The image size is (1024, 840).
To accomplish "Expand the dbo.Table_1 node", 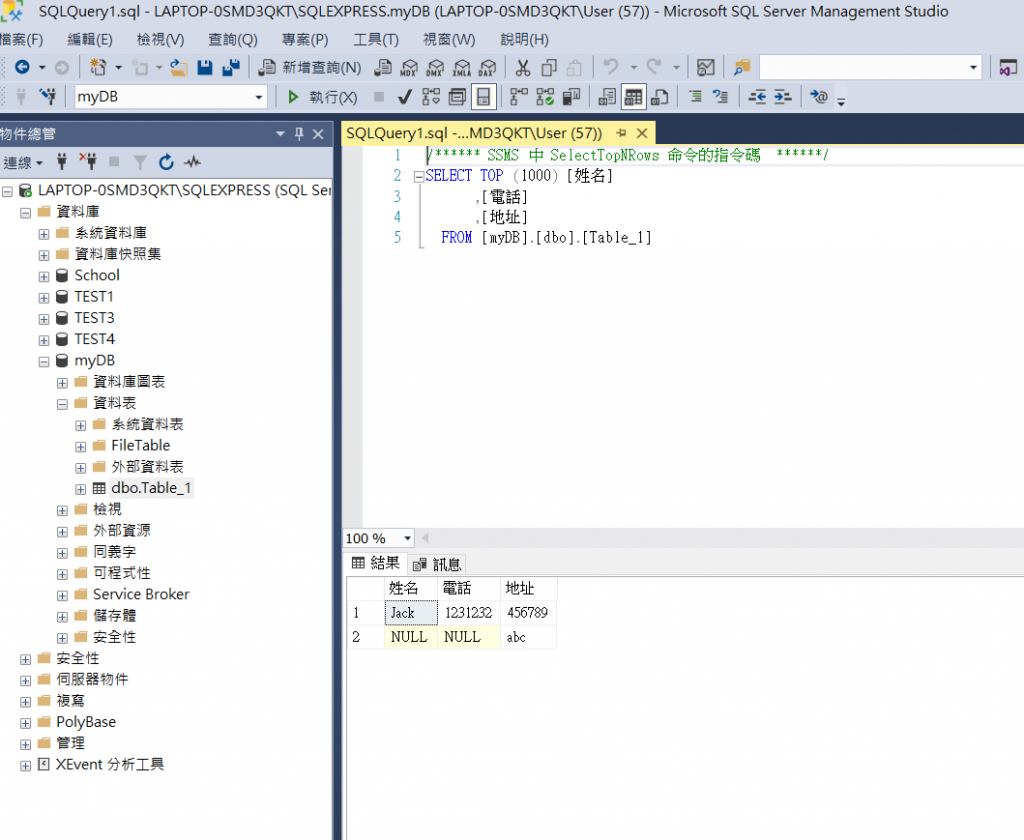I will 80,489.
